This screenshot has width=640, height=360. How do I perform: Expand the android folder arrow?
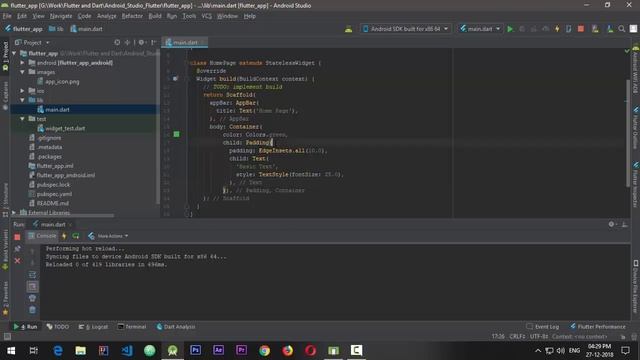[x=22, y=63]
